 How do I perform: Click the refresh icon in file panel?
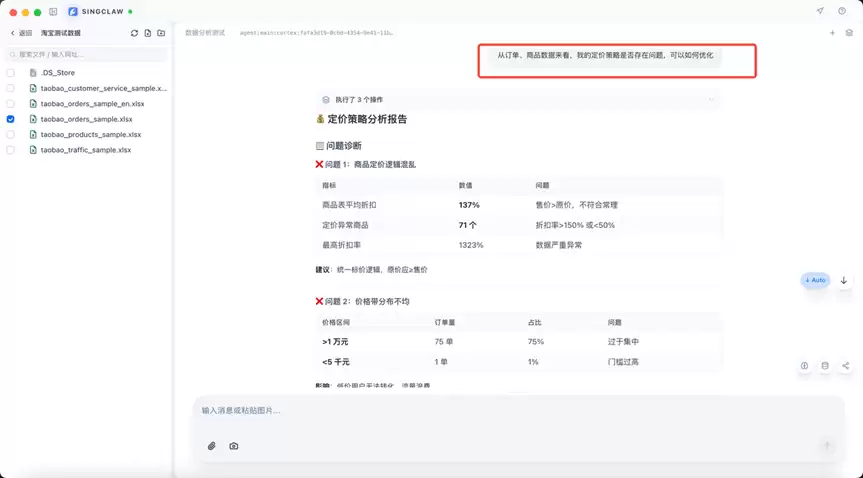134,33
